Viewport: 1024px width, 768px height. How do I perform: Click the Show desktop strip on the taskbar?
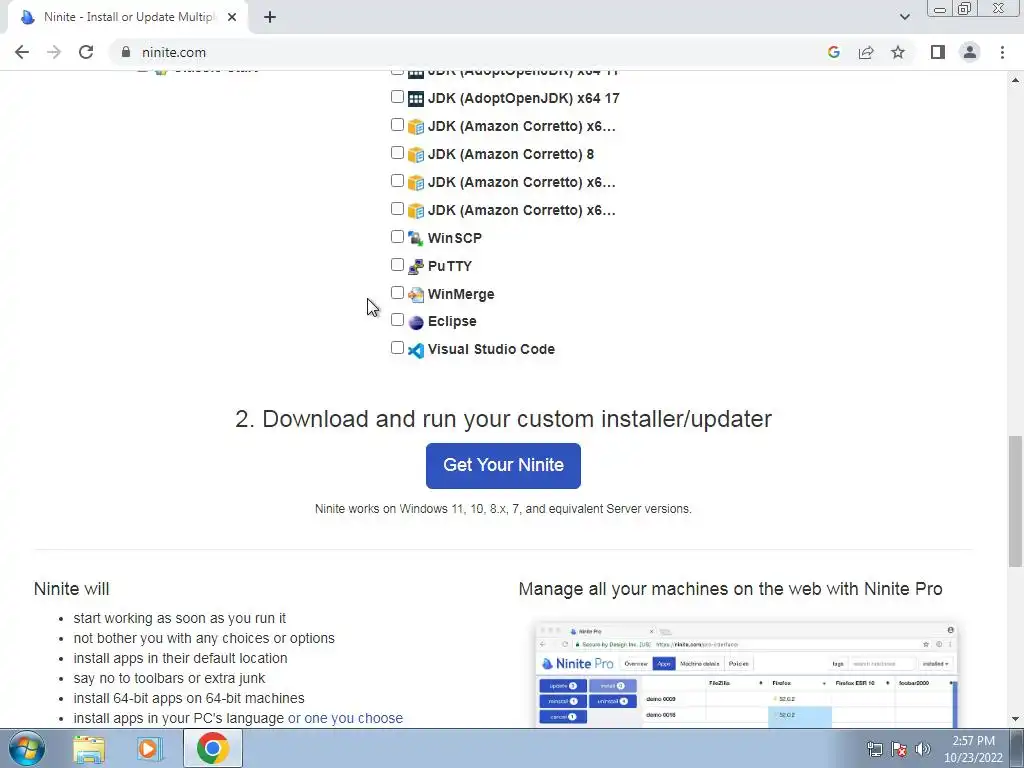1017,748
